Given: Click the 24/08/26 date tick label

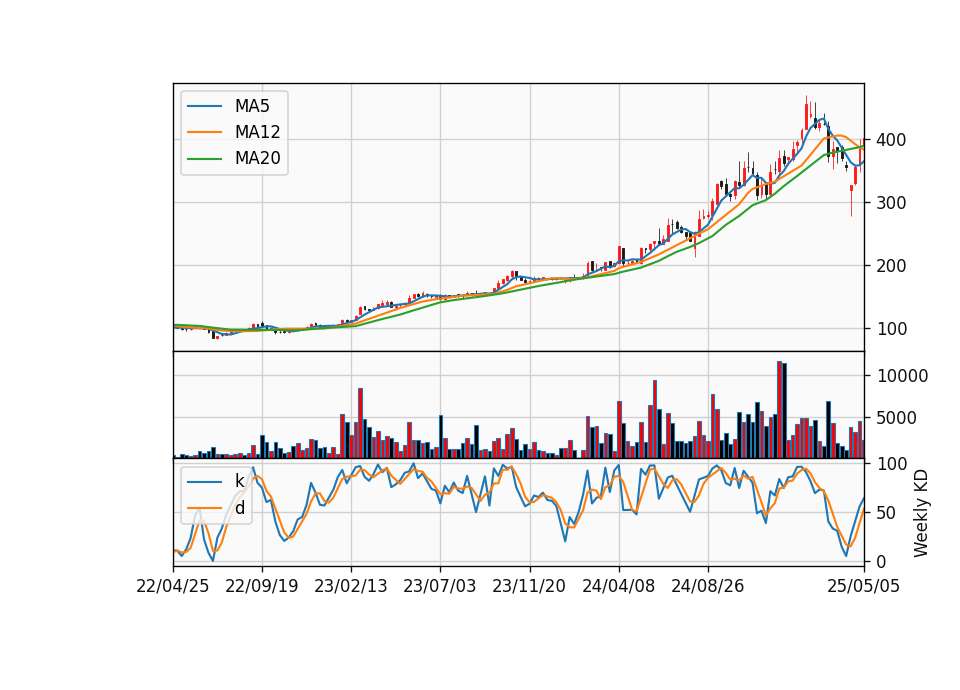Looking at the screenshot, I should (x=708, y=586).
